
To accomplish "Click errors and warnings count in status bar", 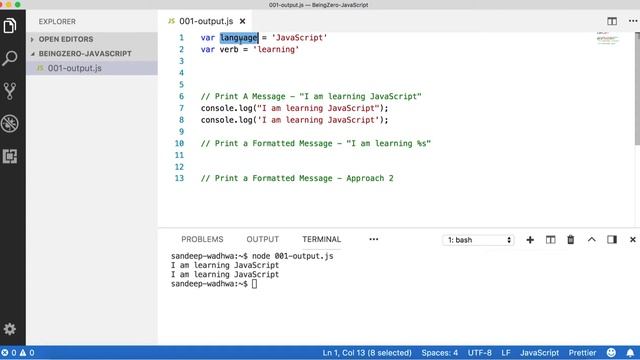I will coord(18,353).
